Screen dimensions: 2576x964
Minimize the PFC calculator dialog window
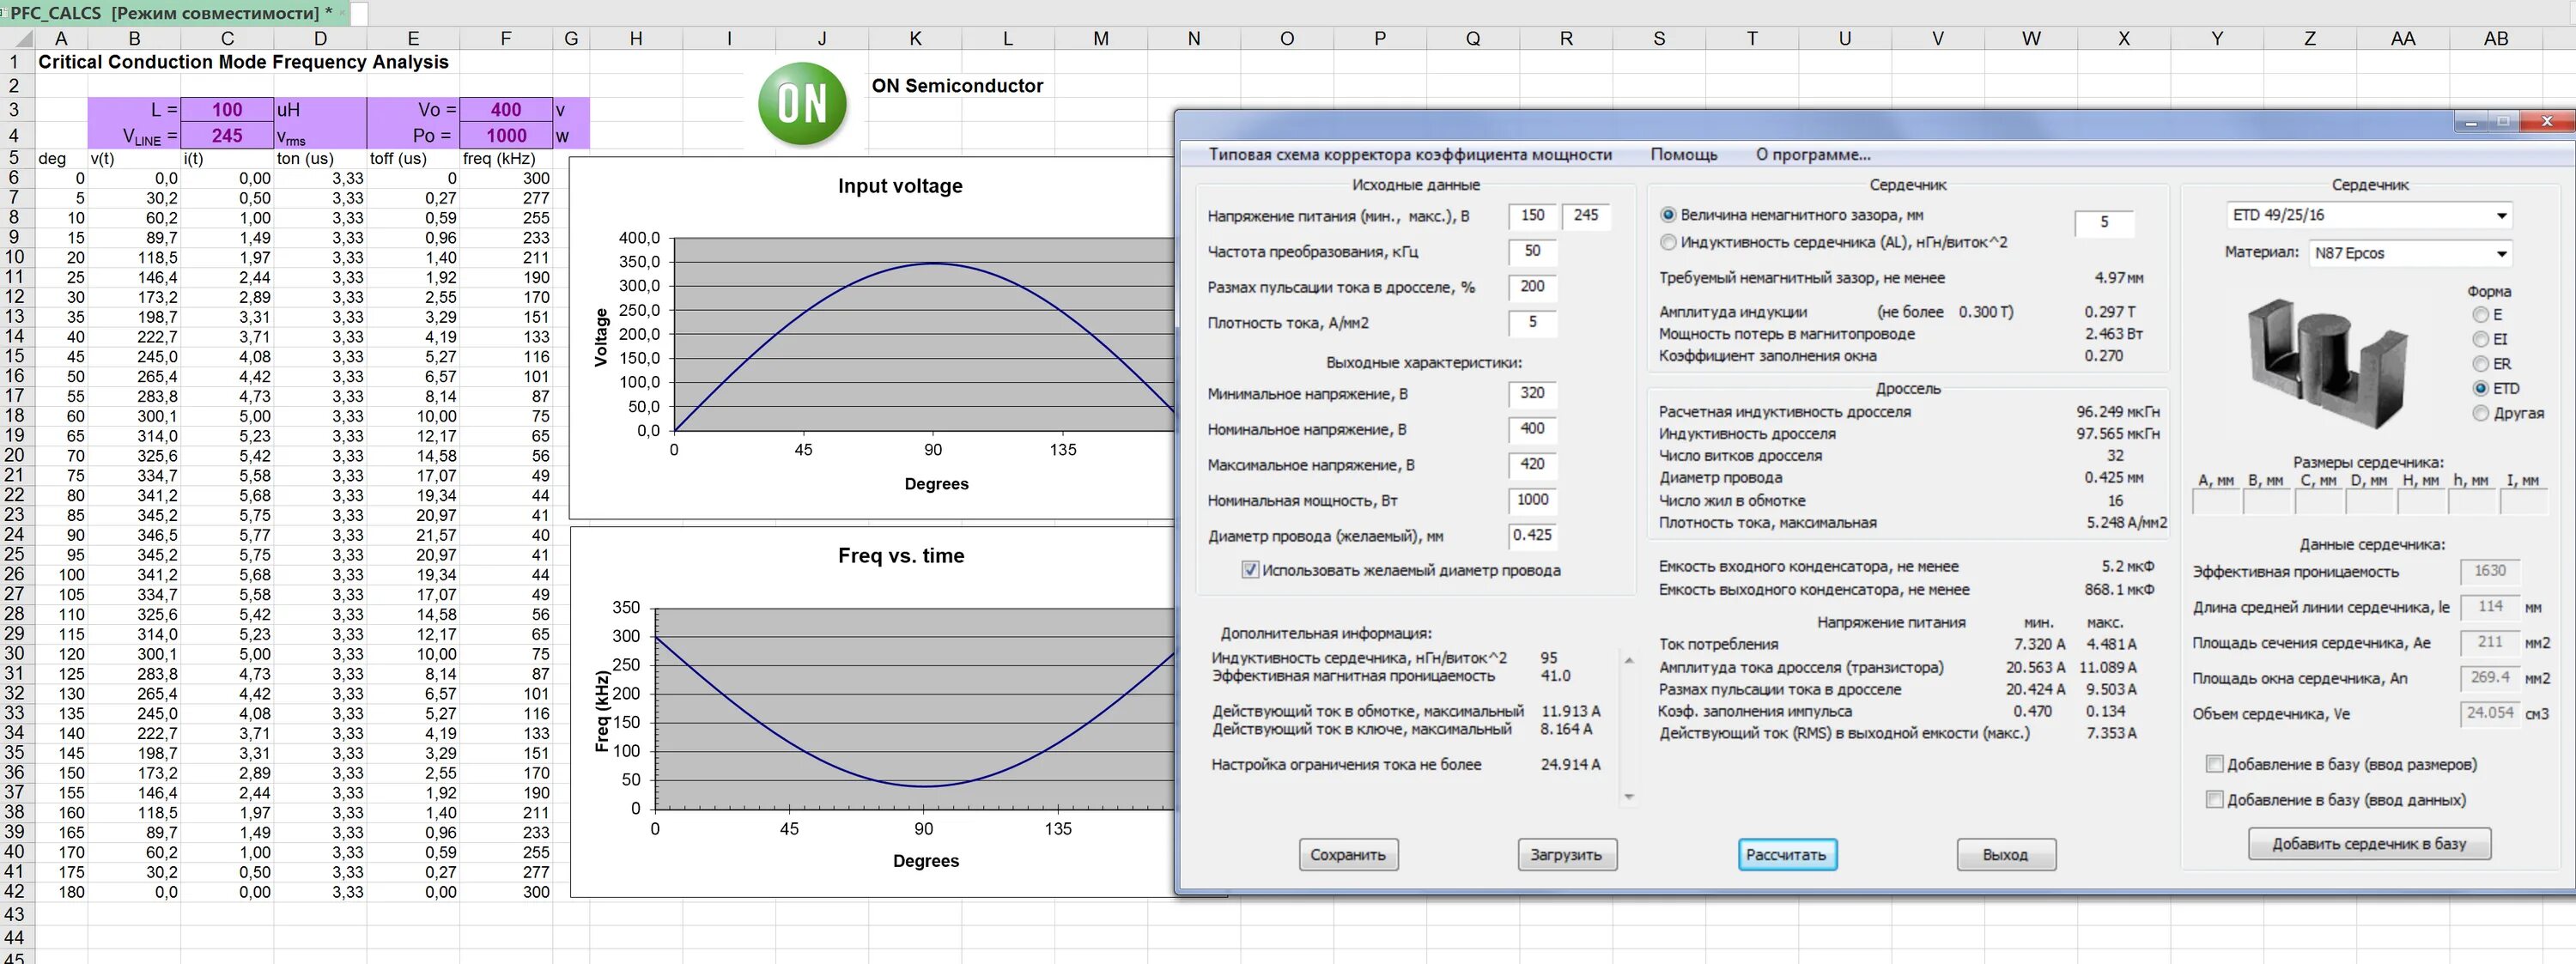(x=2470, y=121)
